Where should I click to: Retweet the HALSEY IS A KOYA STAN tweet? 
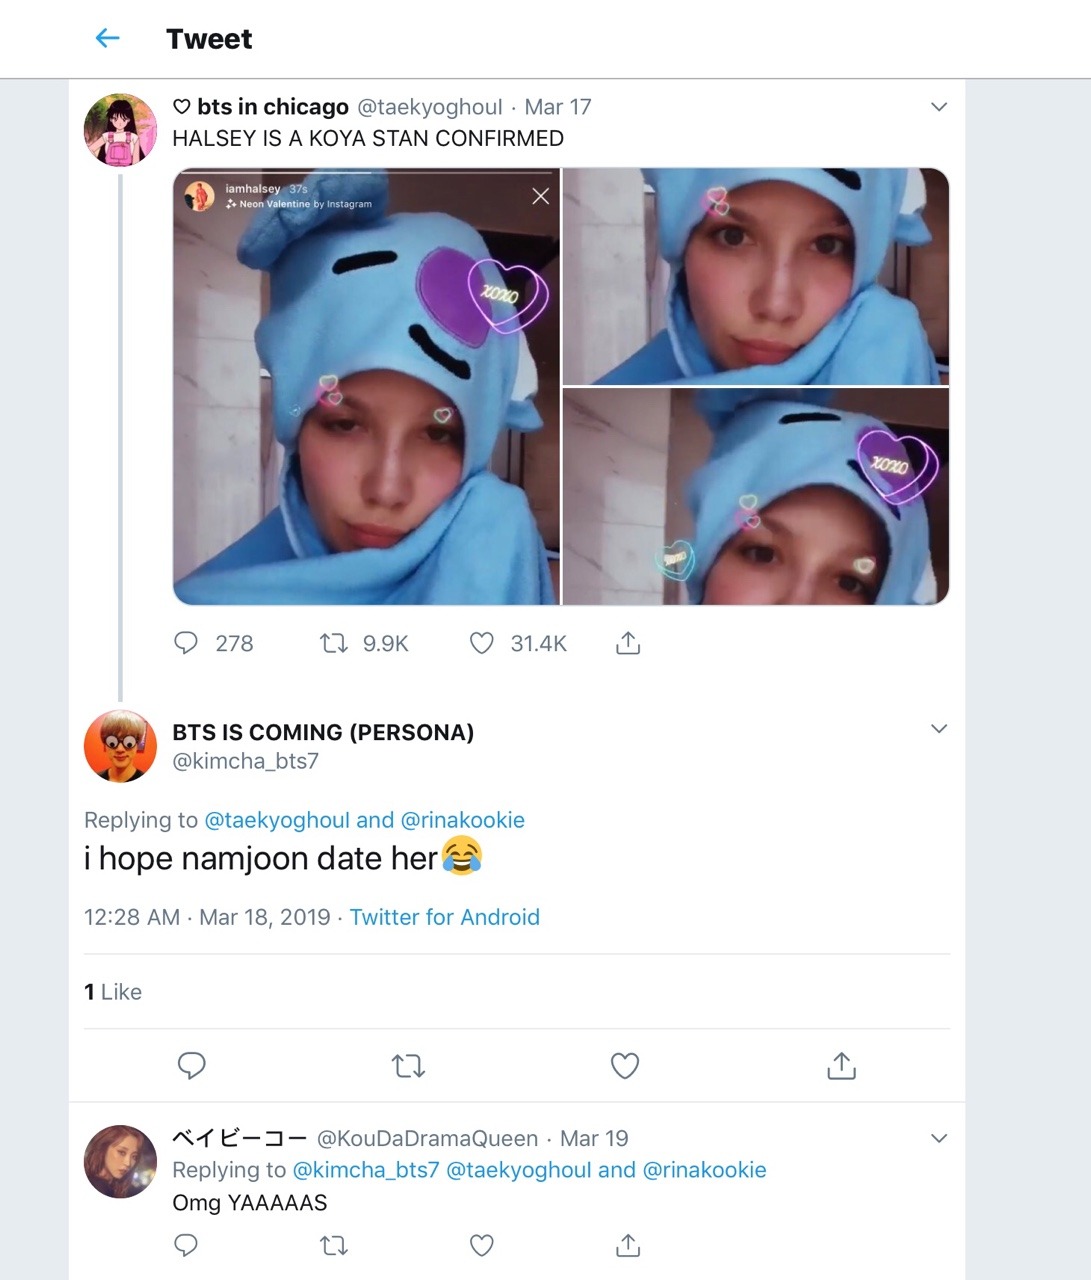pos(333,643)
